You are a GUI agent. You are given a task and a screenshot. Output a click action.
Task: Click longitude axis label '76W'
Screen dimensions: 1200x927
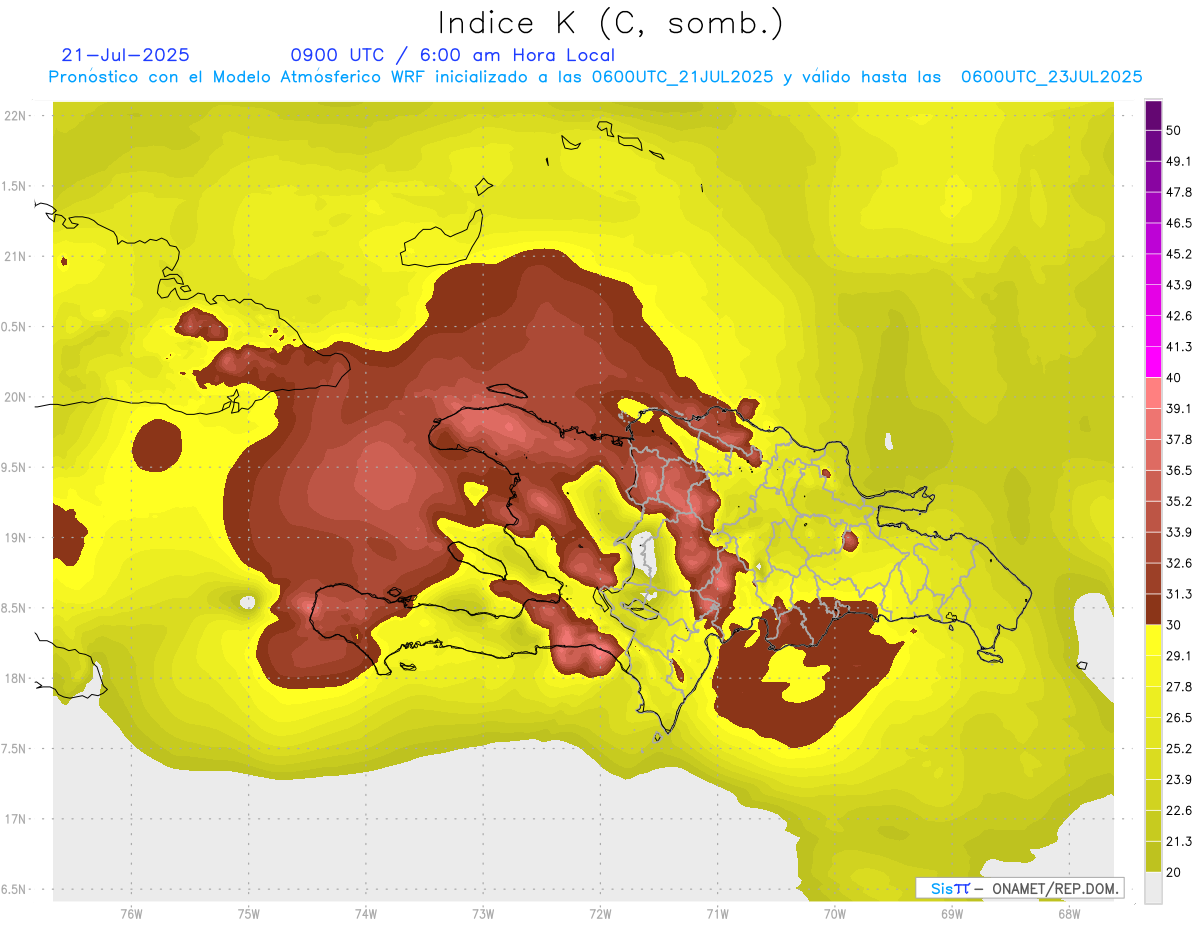pos(131,914)
